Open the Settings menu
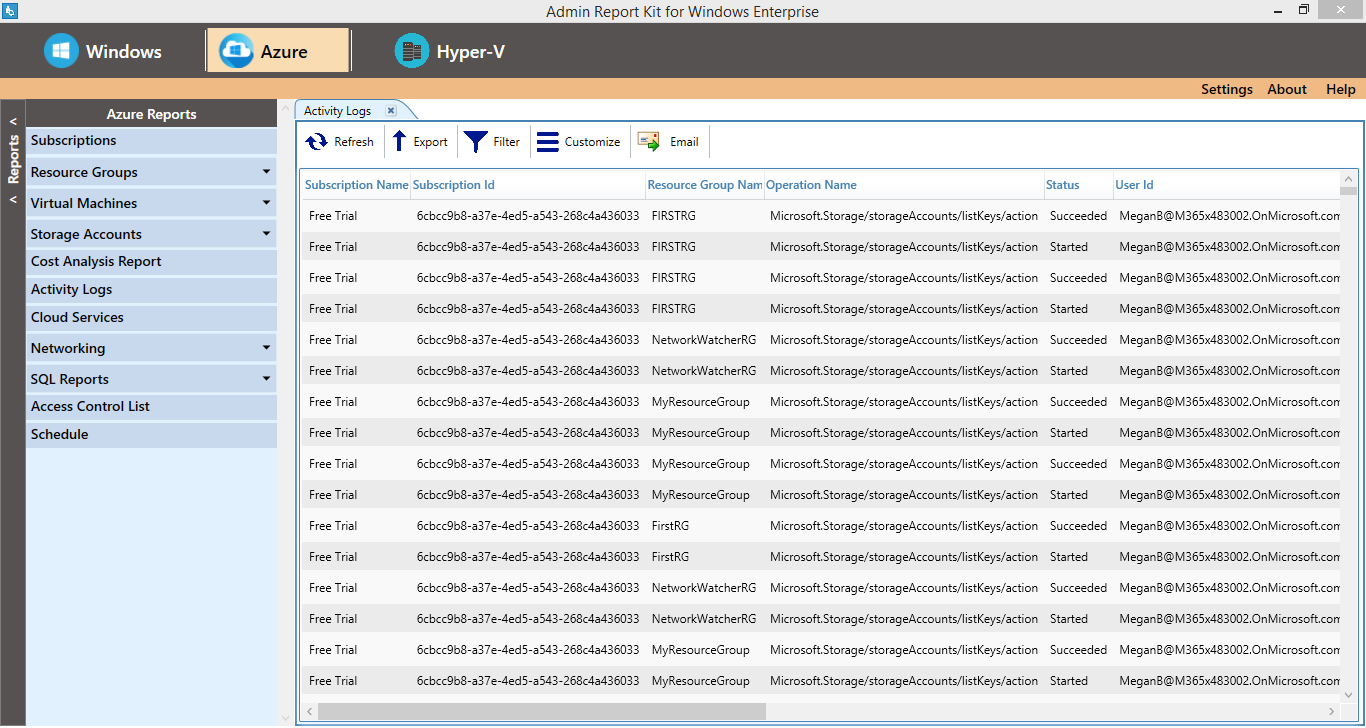The width and height of the screenshot is (1366, 728). [1227, 89]
